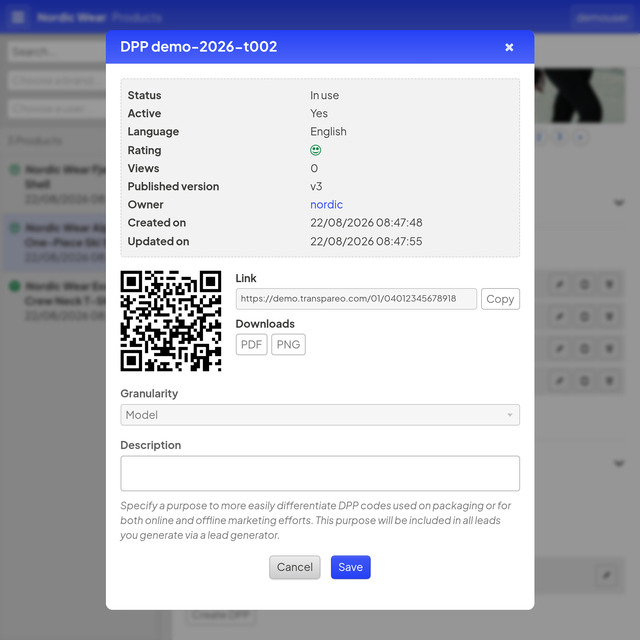
Task: Click the Search field in background sidebar
Action: (x=56, y=52)
